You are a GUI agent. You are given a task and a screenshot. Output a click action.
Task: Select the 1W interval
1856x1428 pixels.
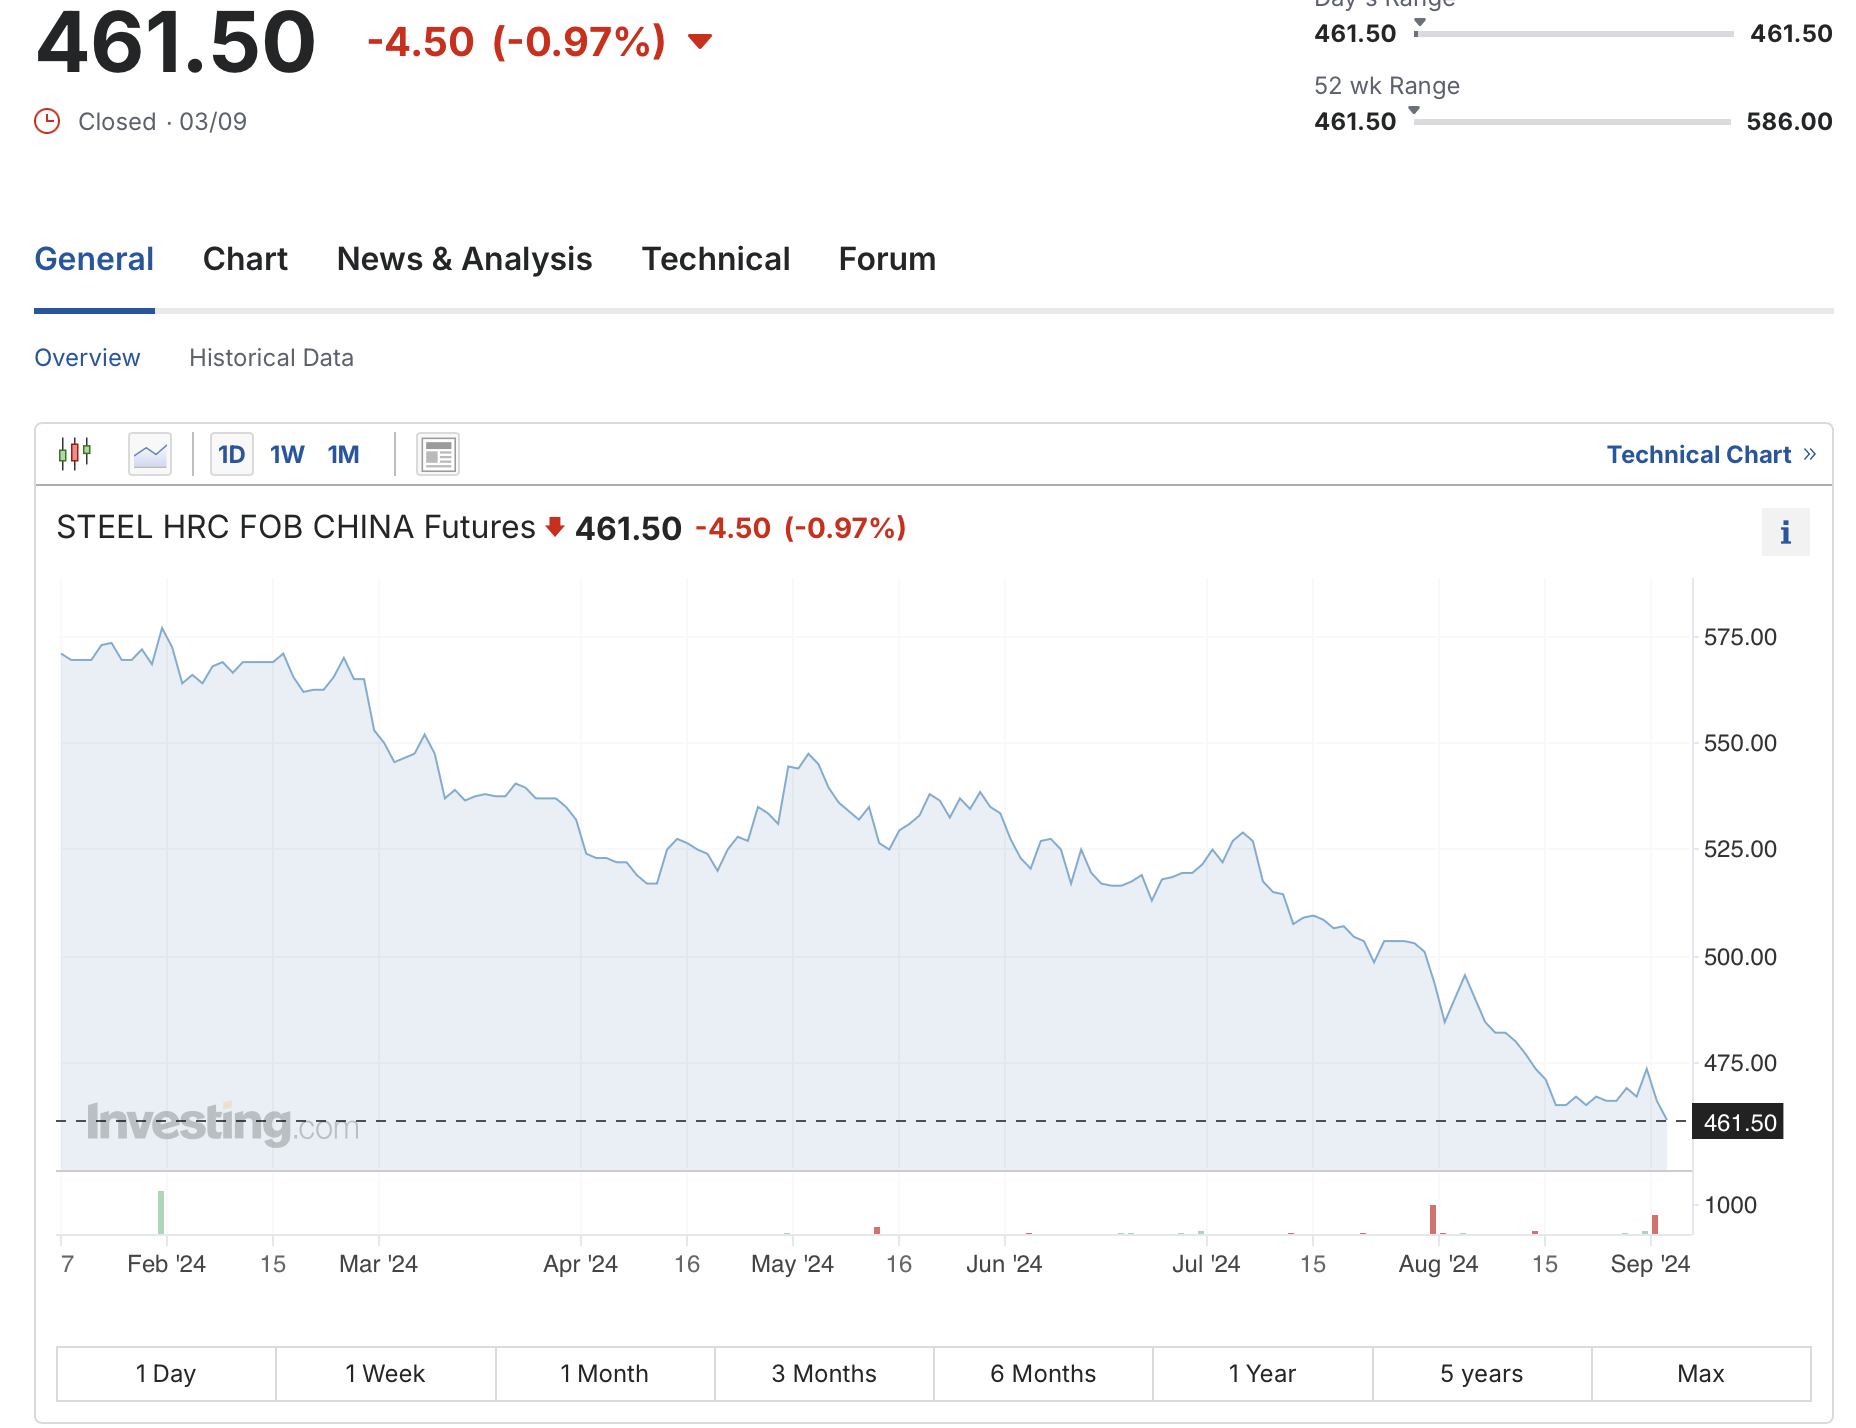point(287,454)
